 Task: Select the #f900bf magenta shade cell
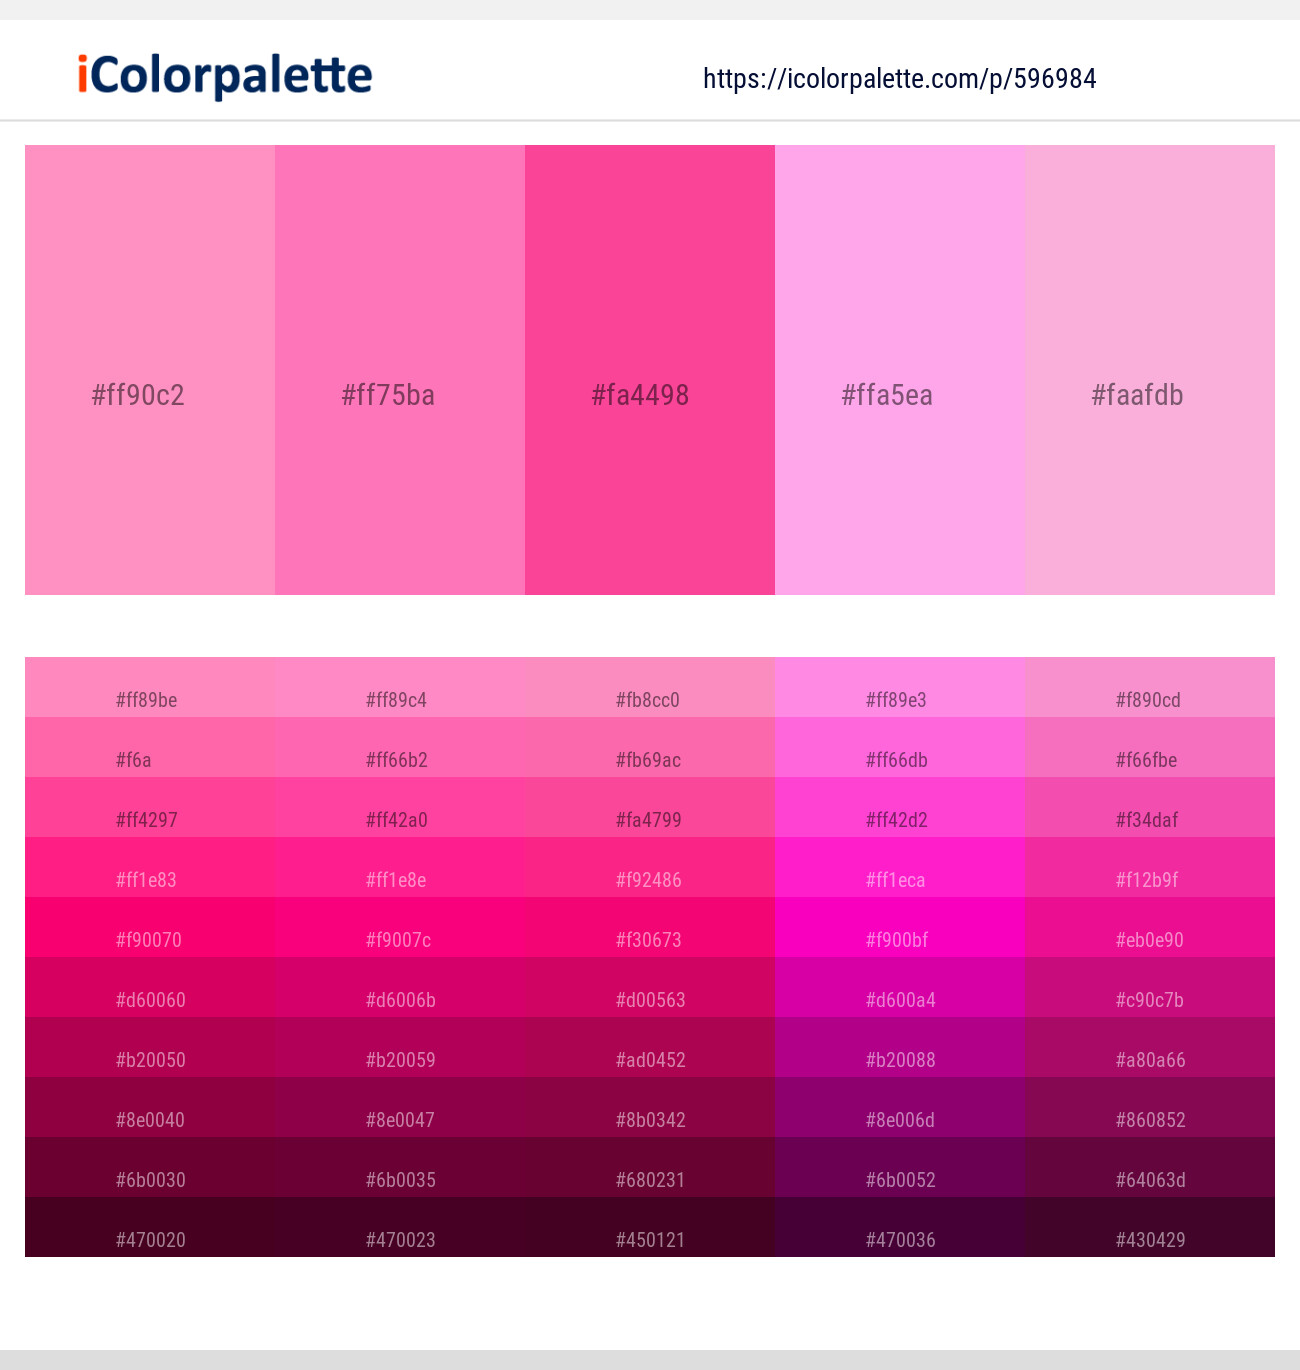pyautogui.click(x=900, y=927)
